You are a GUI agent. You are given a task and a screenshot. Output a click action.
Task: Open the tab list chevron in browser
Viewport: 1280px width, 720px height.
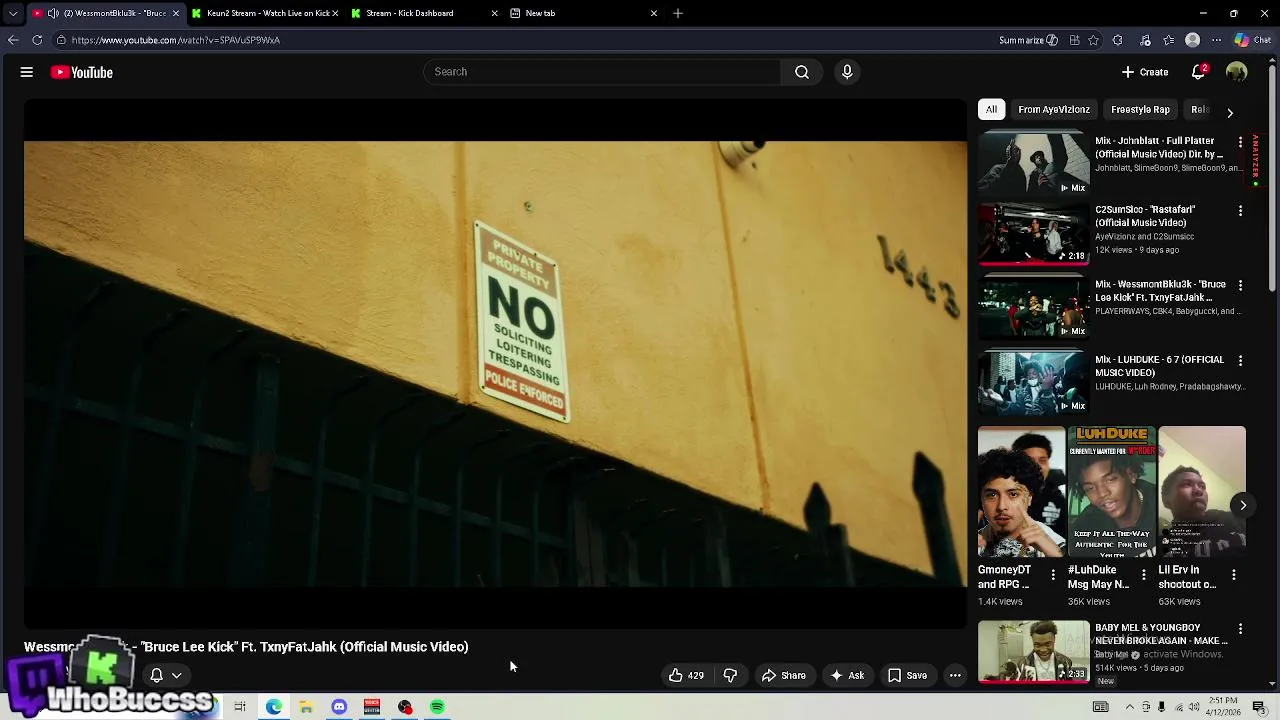(x=12, y=13)
